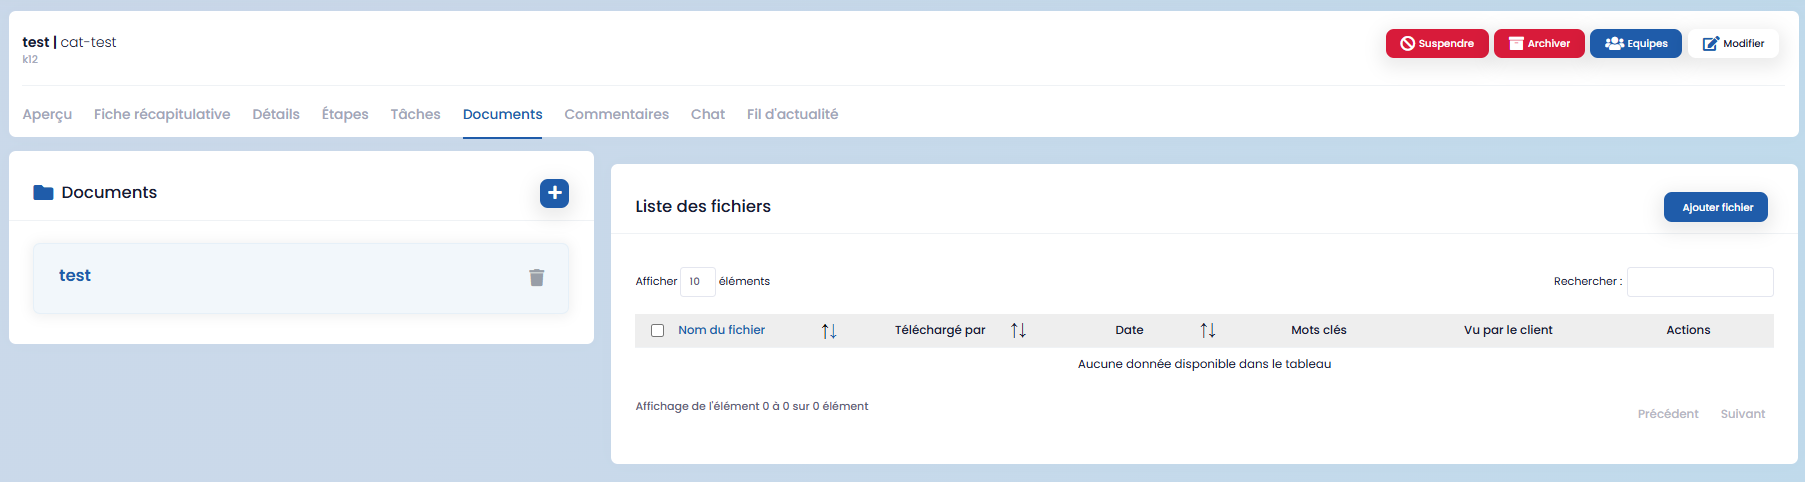The width and height of the screenshot is (1805, 482).
Task: Click the Suivant pagination link
Action: pyautogui.click(x=1742, y=414)
